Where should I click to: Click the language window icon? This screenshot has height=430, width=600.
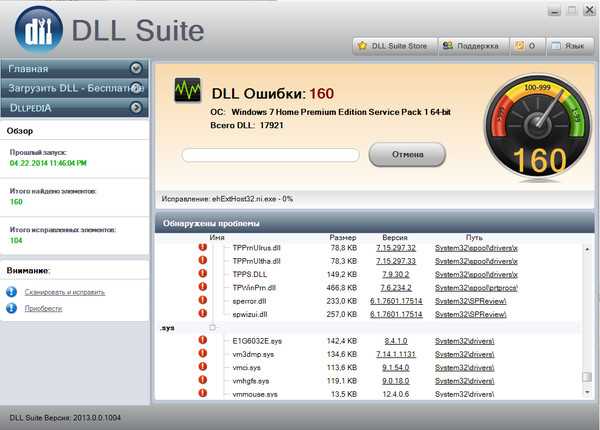pyautogui.click(x=556, y=46)
